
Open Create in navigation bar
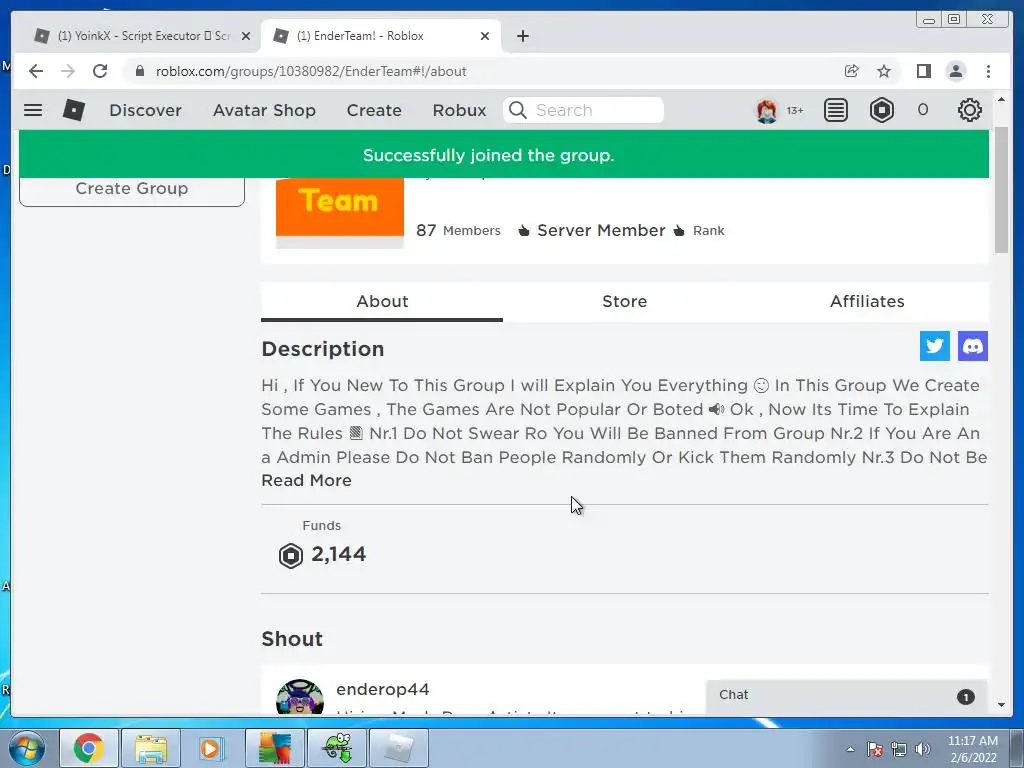pos(374,110)
